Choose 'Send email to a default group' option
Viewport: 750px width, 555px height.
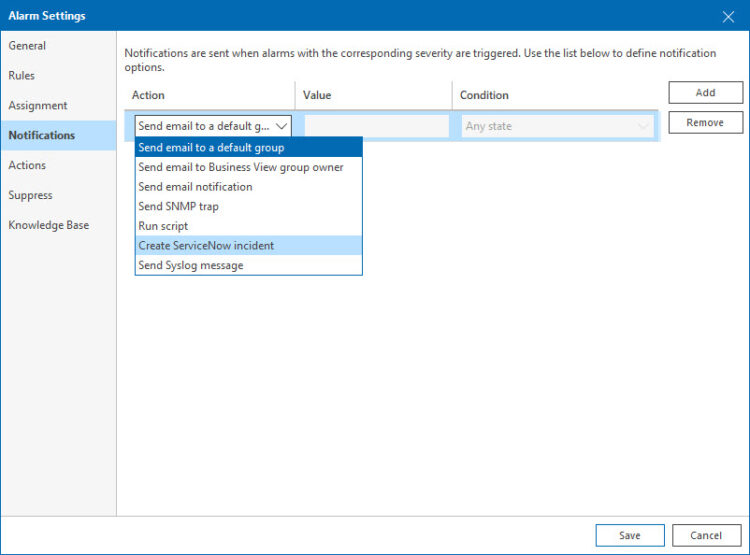[211, 148]
